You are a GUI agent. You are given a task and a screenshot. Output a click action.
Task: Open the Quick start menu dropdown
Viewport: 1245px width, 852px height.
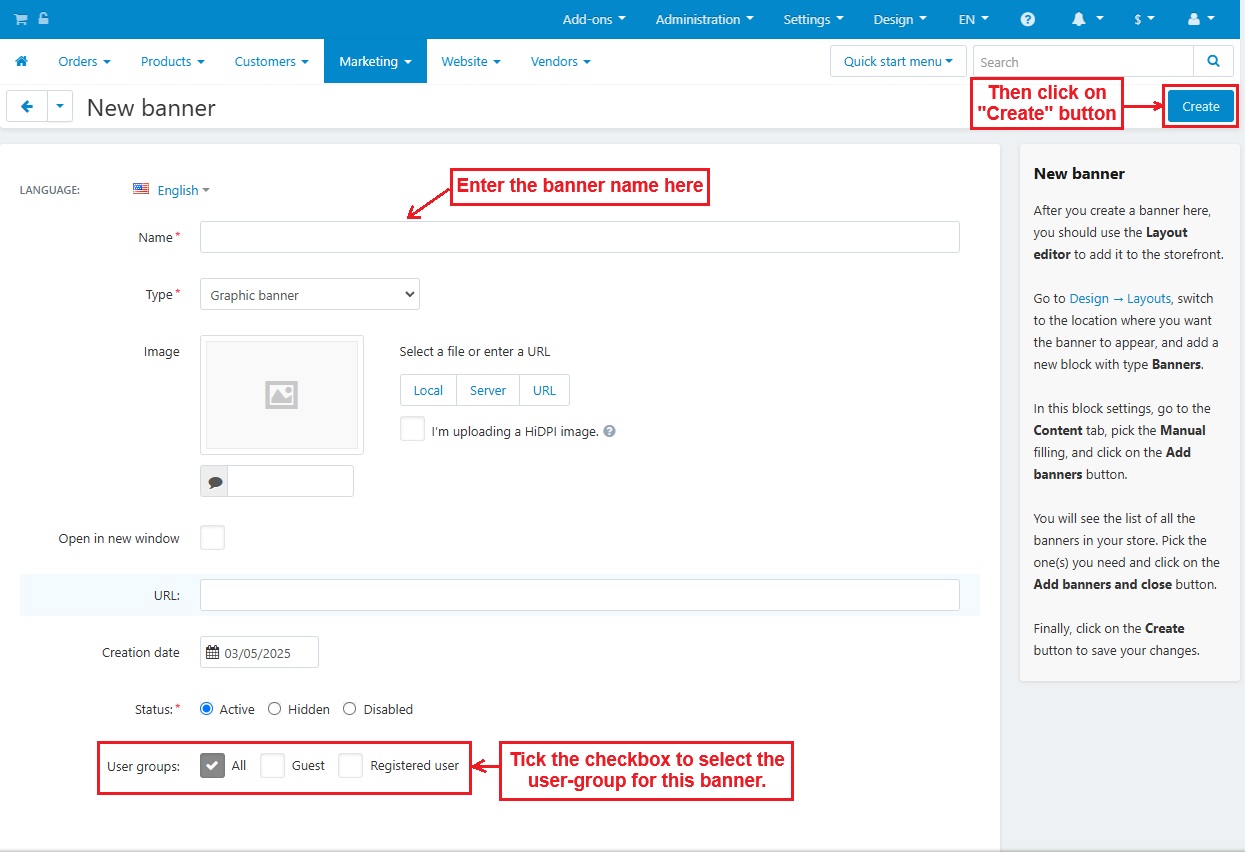pyautogui.click(x=897, y=62)
